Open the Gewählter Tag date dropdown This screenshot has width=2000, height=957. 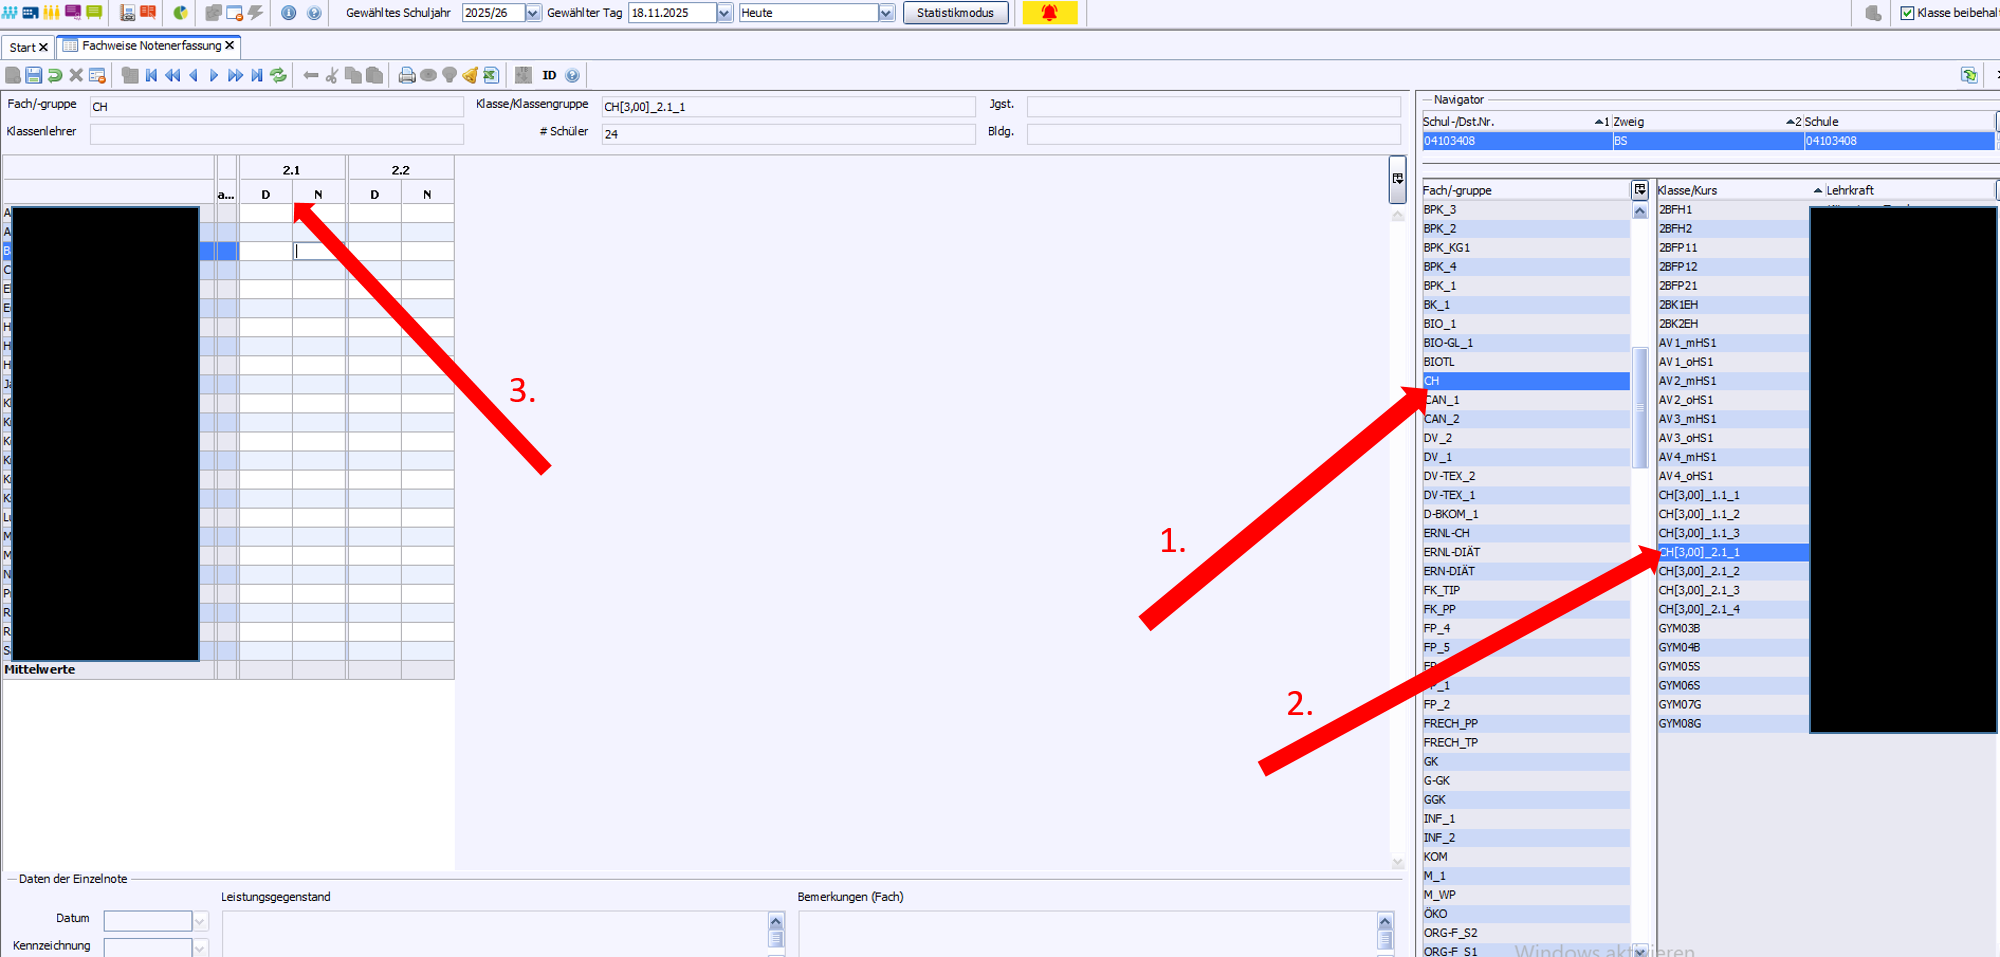(x=724, y=13)
